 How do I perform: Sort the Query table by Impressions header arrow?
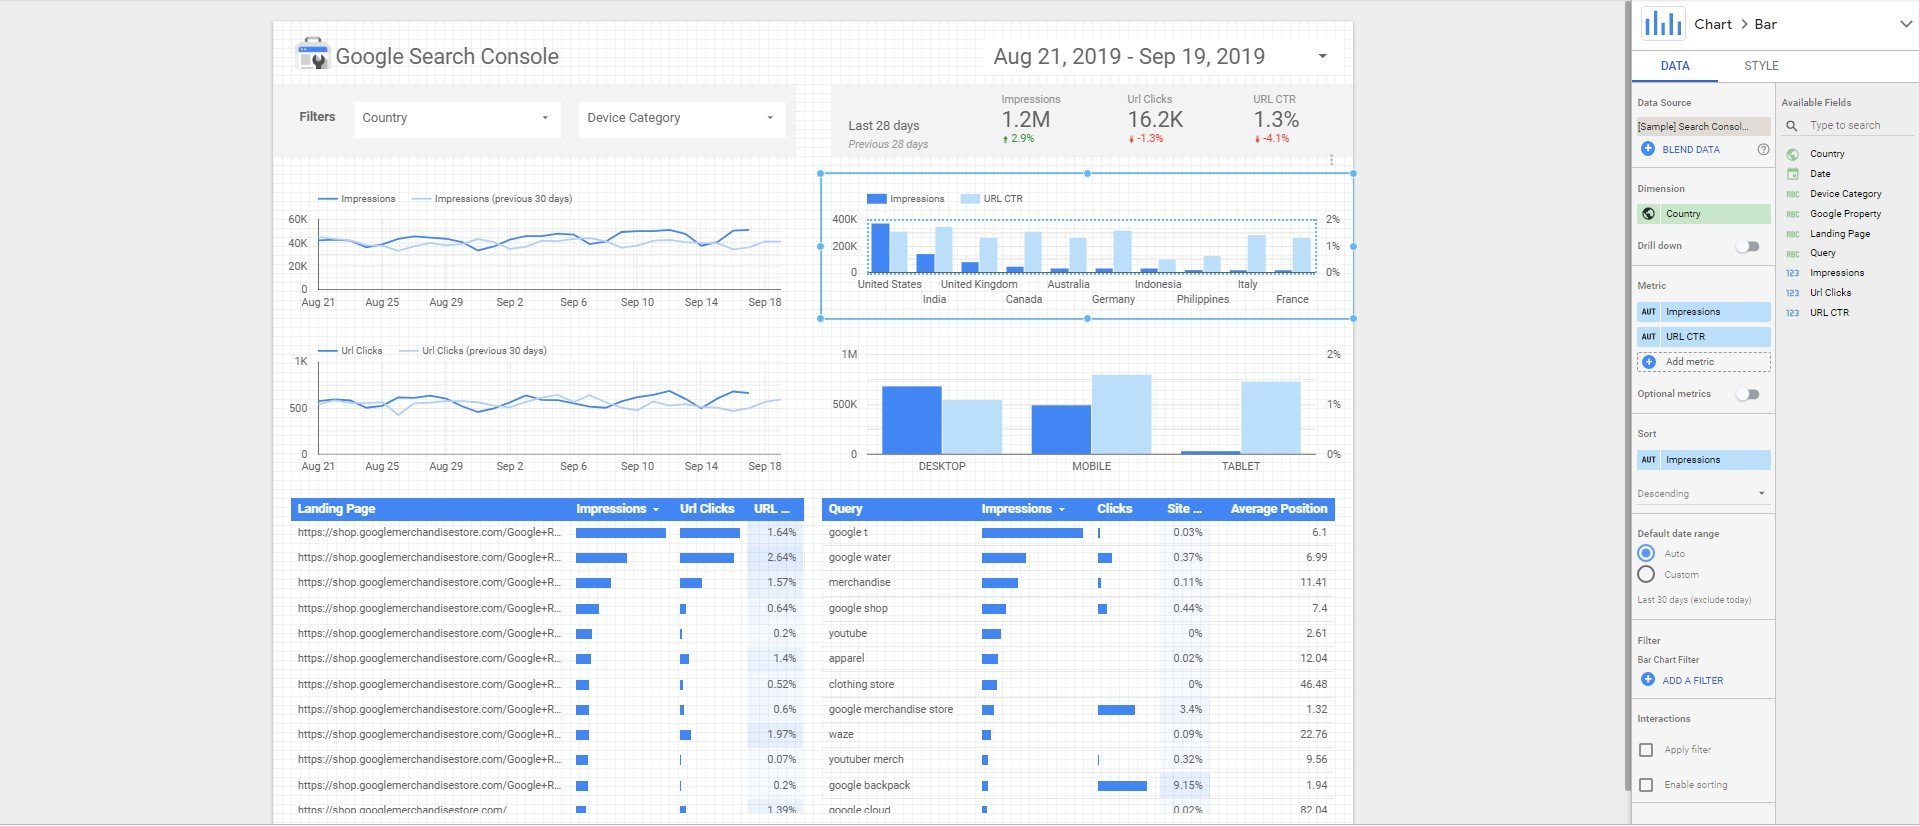pos(1061,509)
